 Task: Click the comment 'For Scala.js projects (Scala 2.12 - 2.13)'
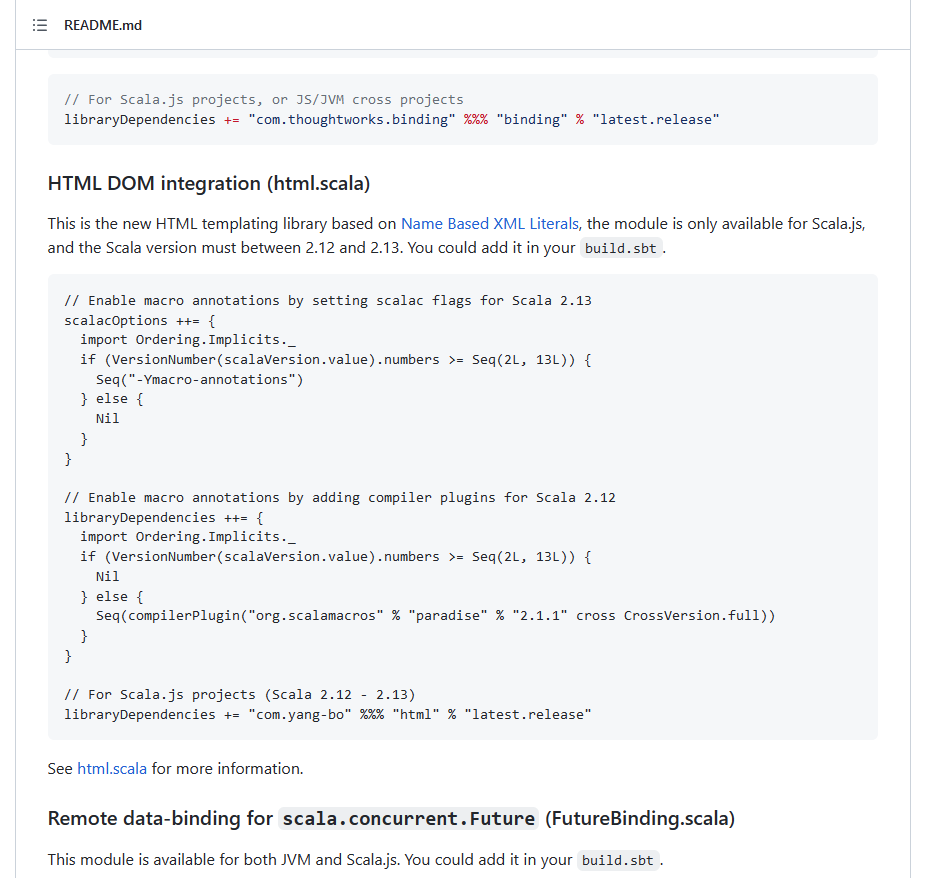click(x=240, y=695)
